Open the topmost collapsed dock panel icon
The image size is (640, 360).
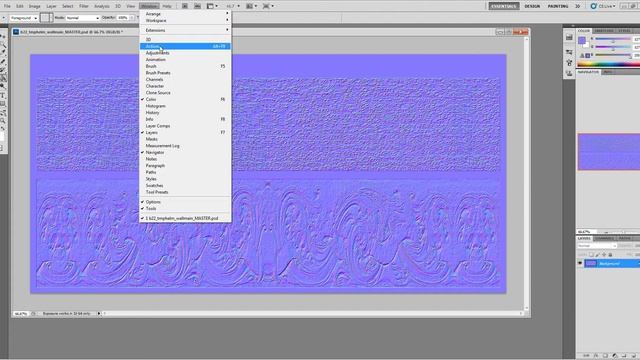pyautogui.click(x=569, y=38)
